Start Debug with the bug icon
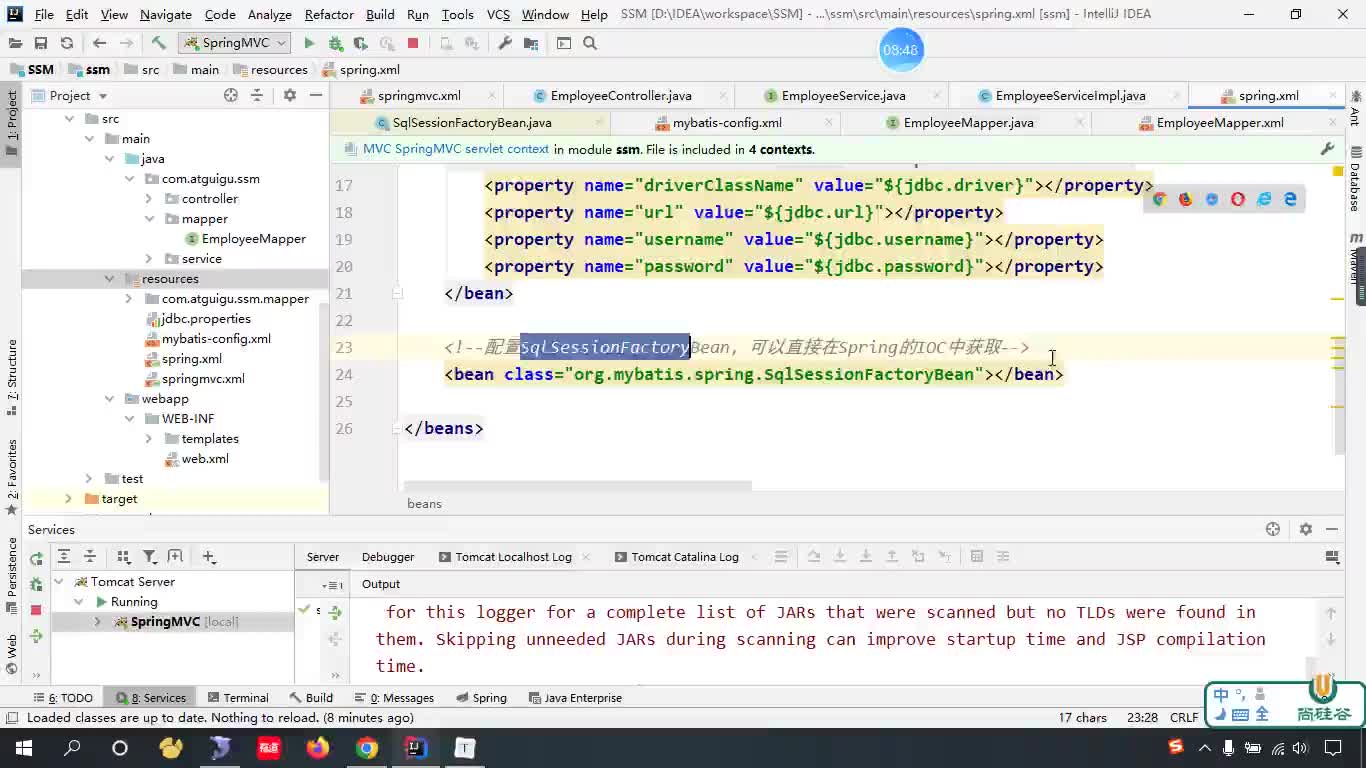The image size is (1366, 768). click(x=335, y=43)
